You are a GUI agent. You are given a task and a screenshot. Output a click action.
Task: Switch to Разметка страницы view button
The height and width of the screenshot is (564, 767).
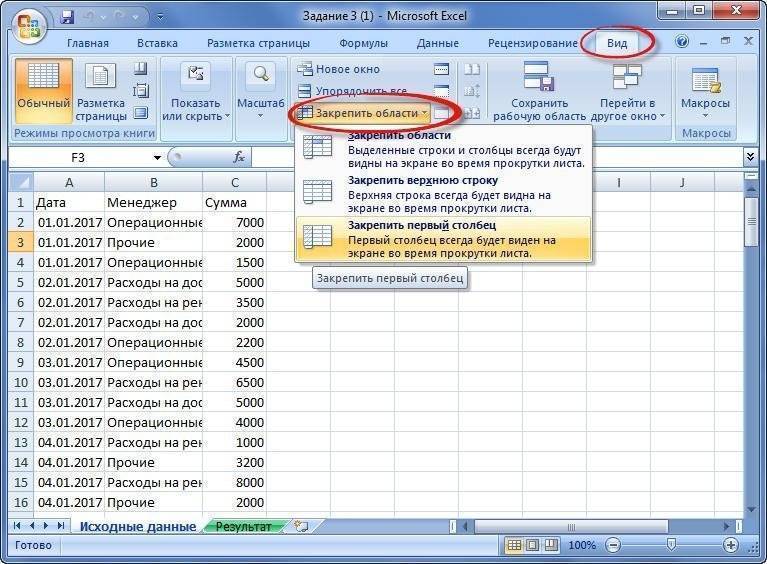101,90
